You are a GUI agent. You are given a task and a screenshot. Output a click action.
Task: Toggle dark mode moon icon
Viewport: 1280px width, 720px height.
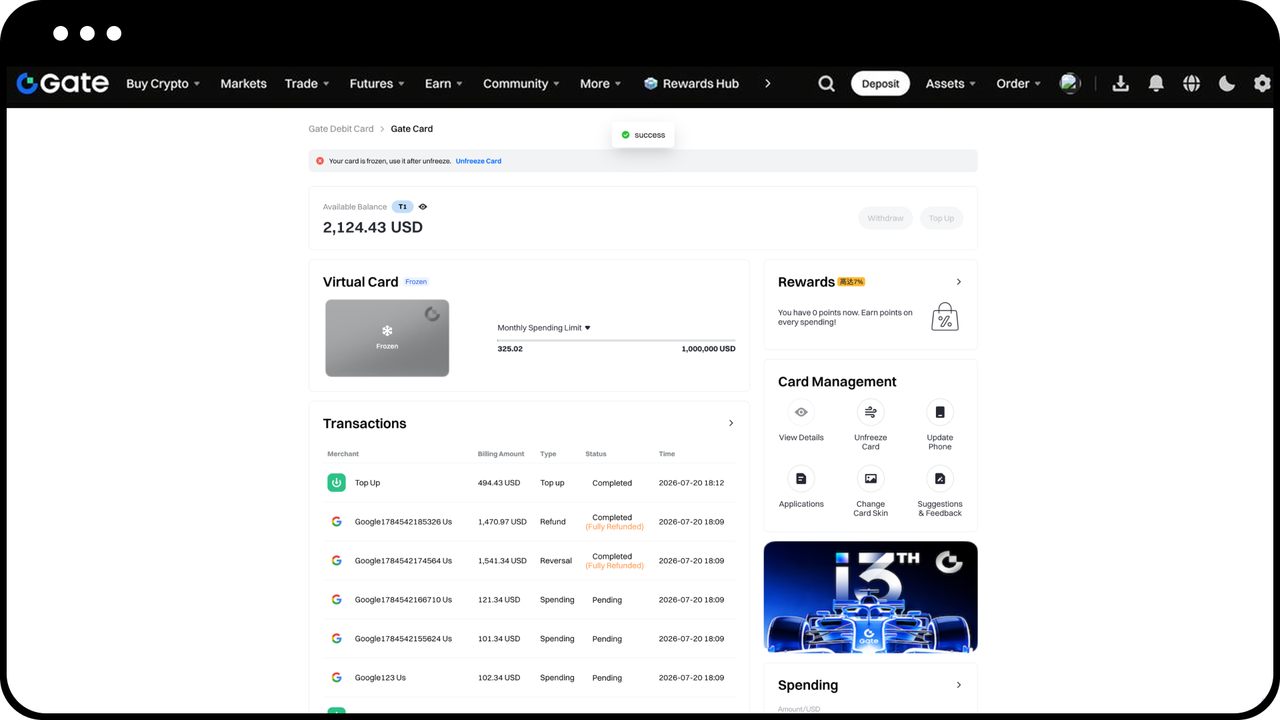pyautogui.click(x=1227, y=84)
